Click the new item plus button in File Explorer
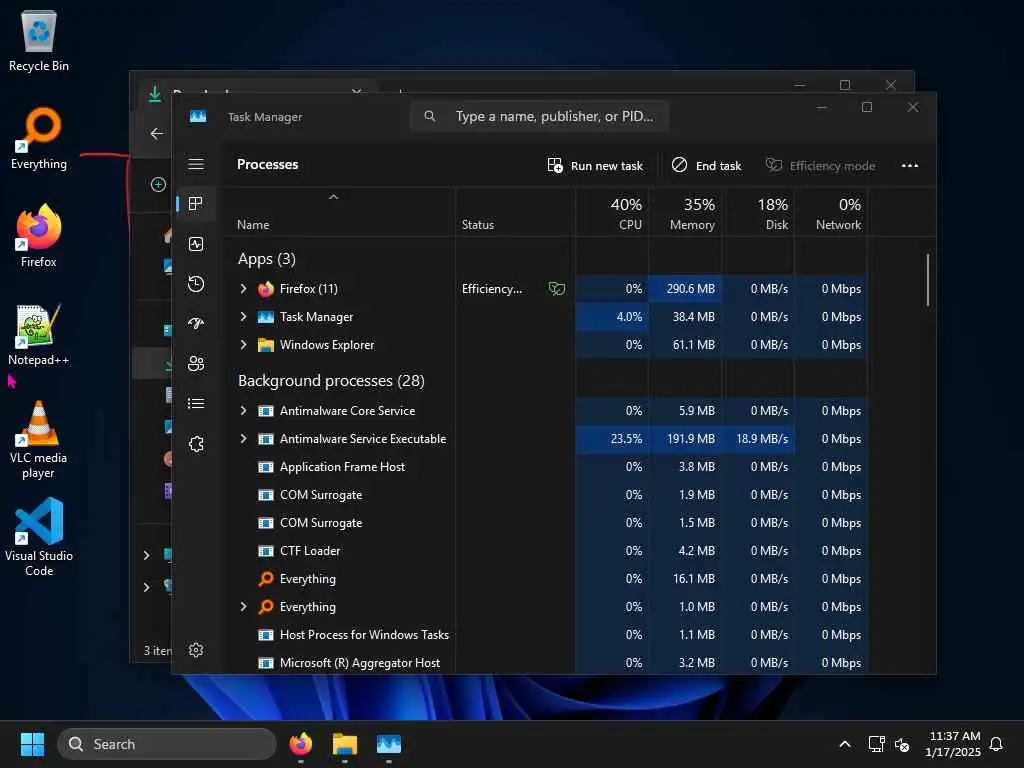Viewport: 1024px width, 768px height. pos(158,185)
